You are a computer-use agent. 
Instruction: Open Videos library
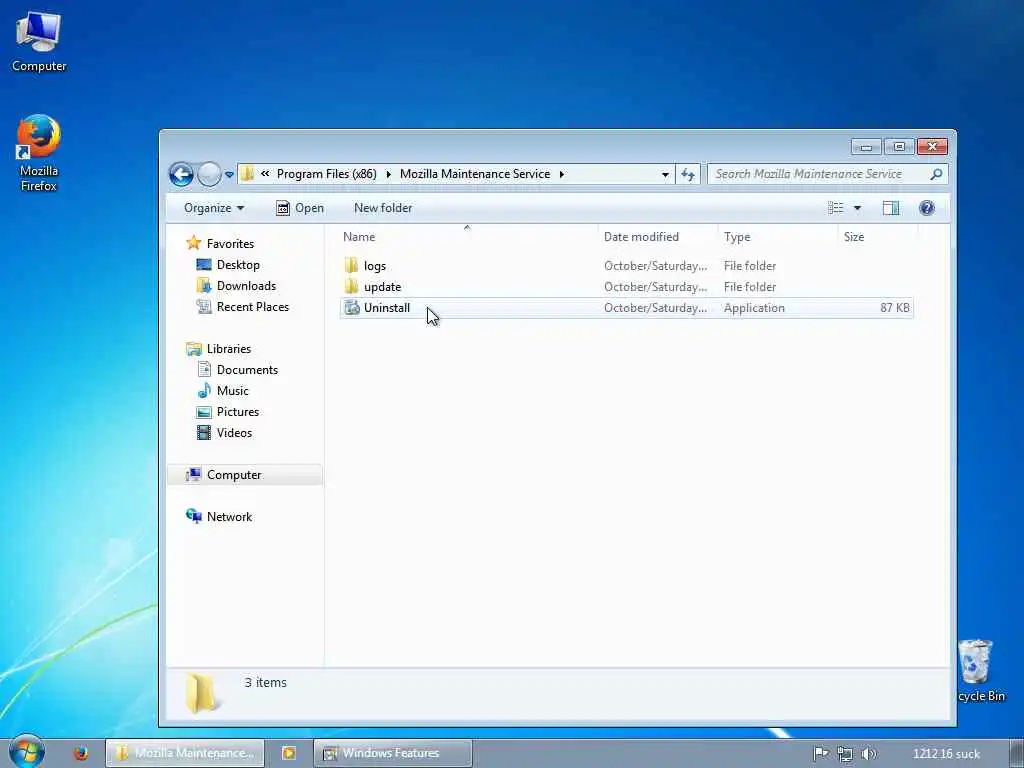tap(234, 432)
